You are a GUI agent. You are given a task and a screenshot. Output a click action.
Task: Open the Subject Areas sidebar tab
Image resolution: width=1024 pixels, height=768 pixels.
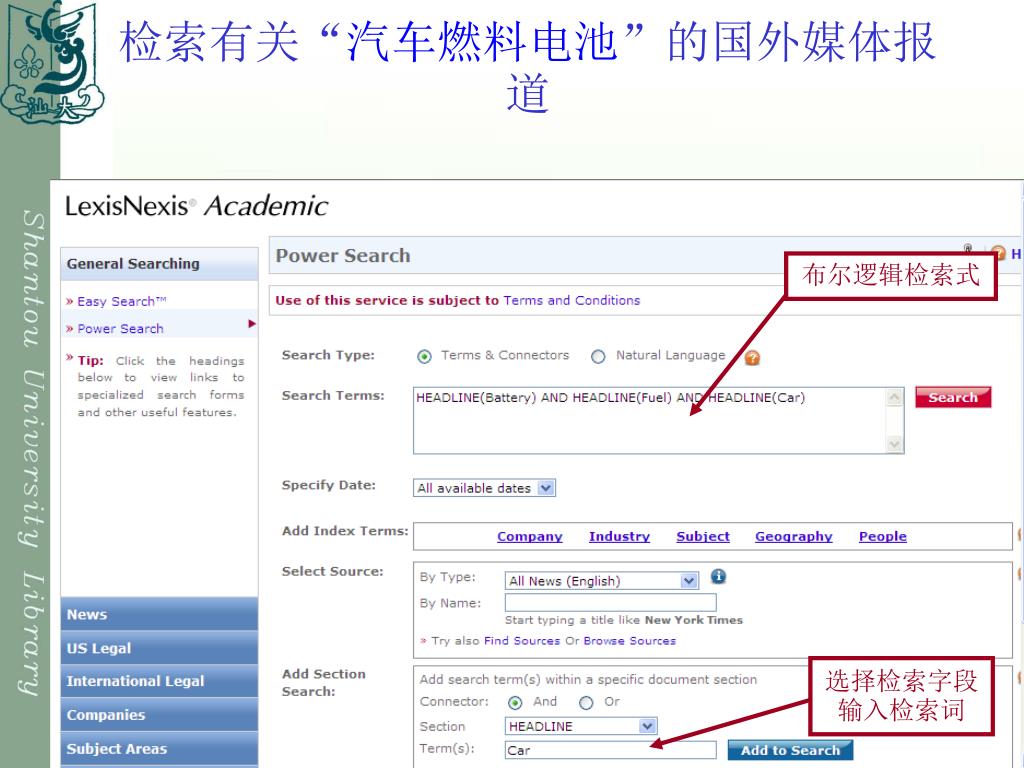[x=159, y=749]
